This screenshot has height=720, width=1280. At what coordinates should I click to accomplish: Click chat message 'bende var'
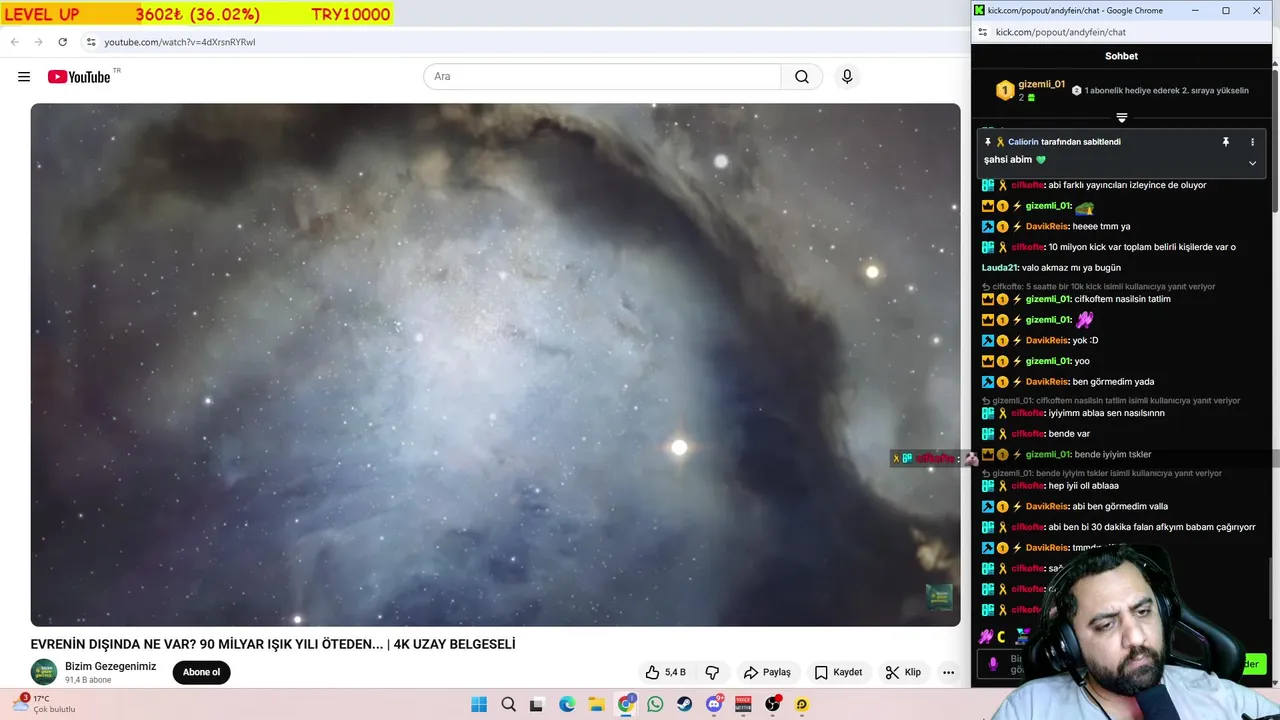(1069, 434)
